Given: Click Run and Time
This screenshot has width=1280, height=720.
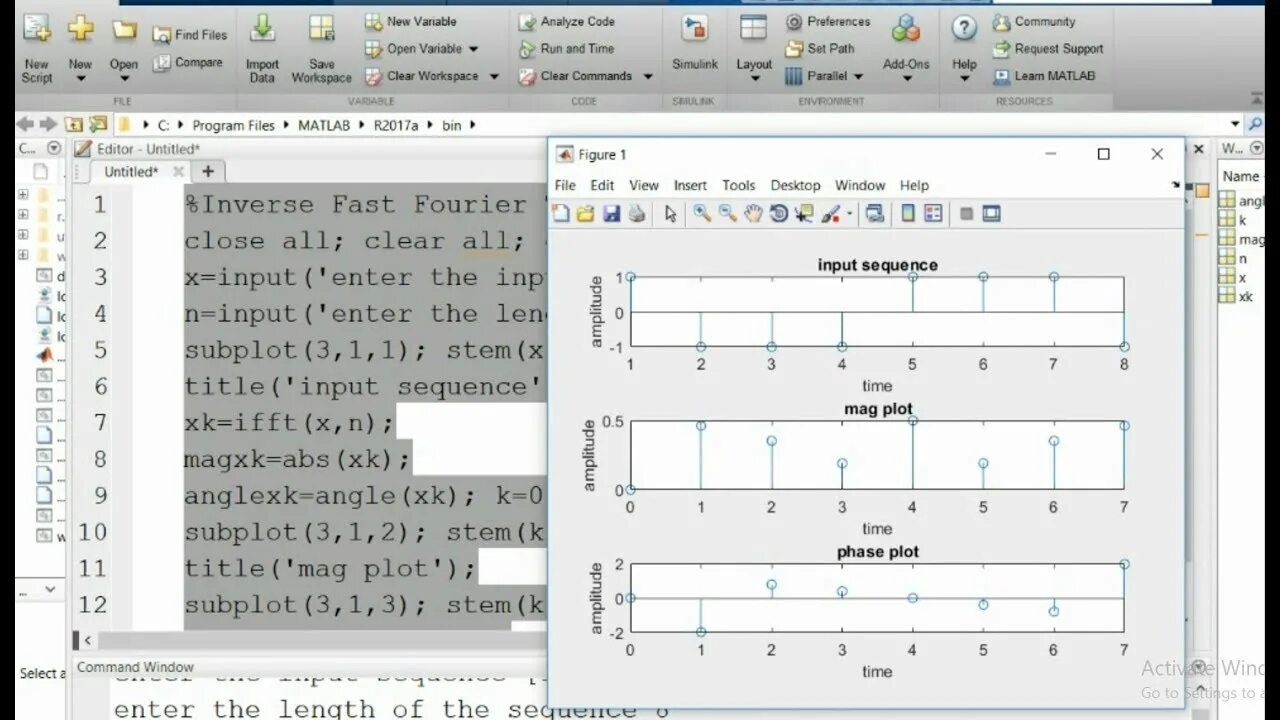Looking at the screenshot, I should [x=566, y=48].
